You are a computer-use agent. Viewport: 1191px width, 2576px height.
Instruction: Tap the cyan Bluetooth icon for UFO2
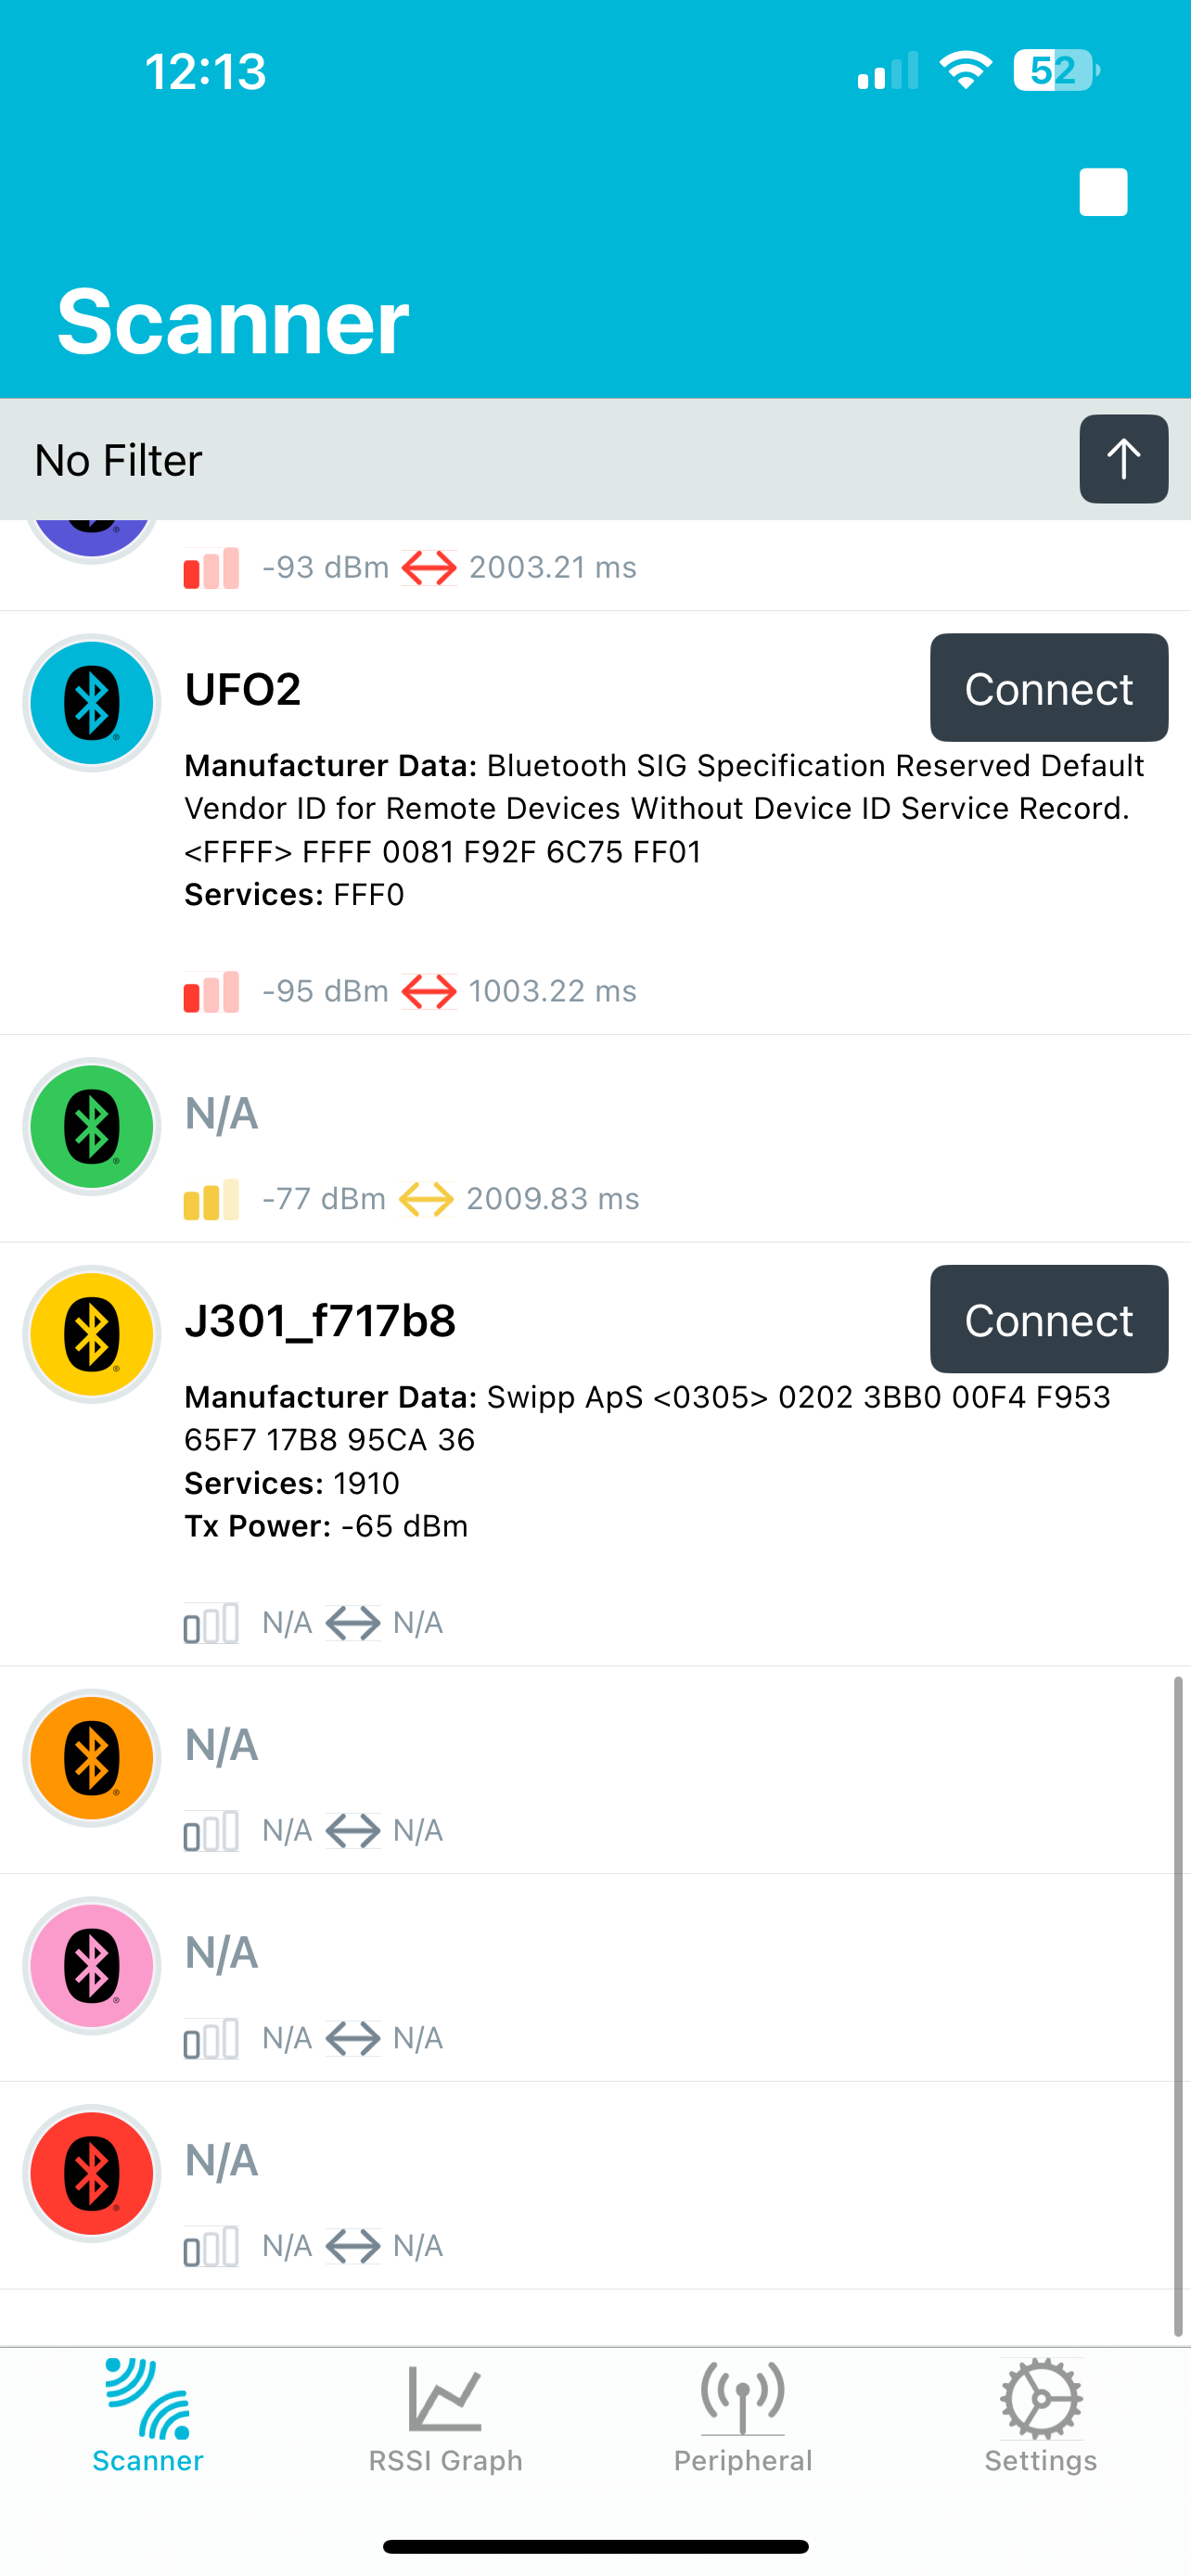(92, 703)
